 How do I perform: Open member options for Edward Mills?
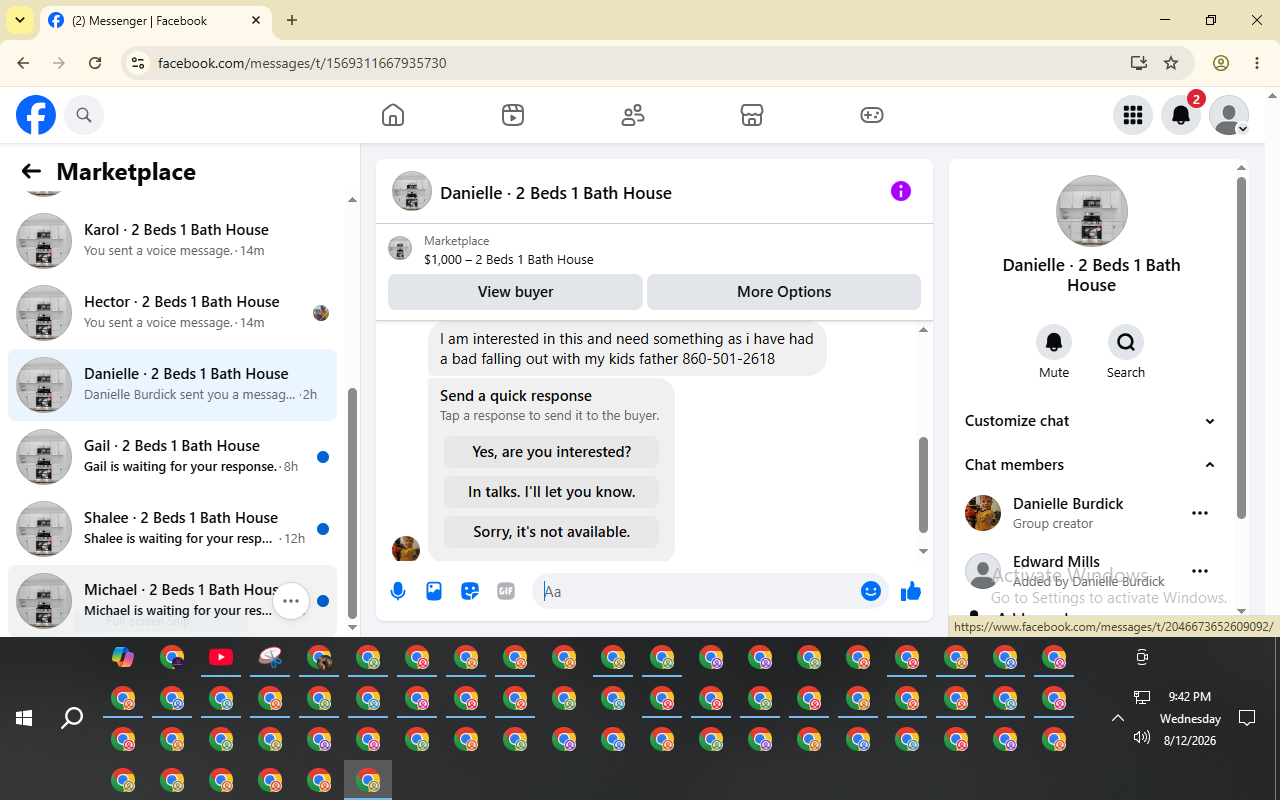coord(1200,571)
